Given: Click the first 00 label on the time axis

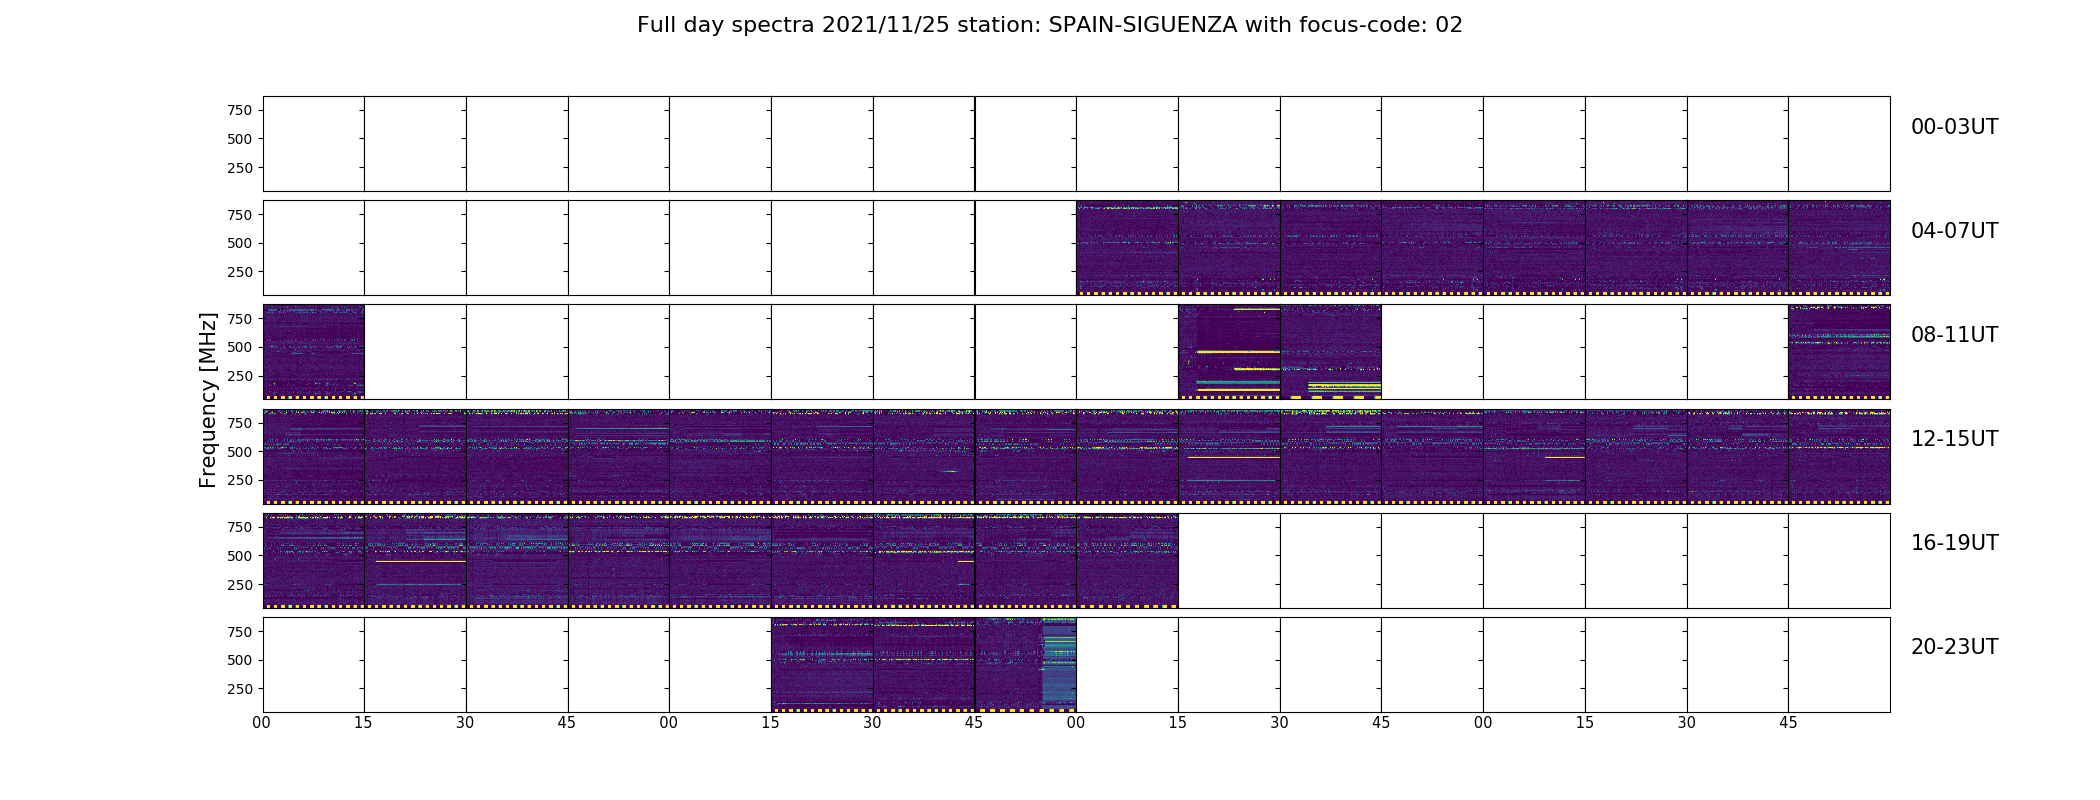Looking at the screenshot, I should (262, 723).
